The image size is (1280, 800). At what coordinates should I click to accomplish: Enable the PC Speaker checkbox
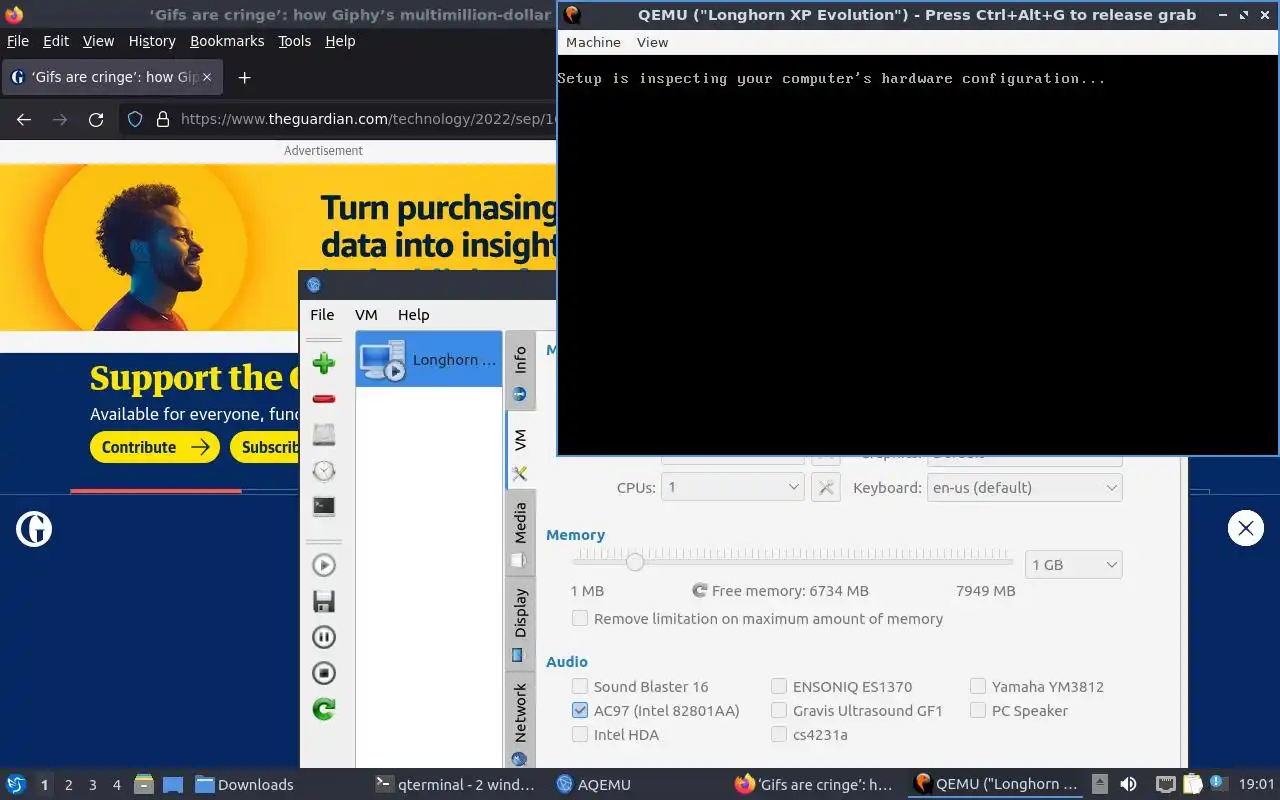click(978, 710)
